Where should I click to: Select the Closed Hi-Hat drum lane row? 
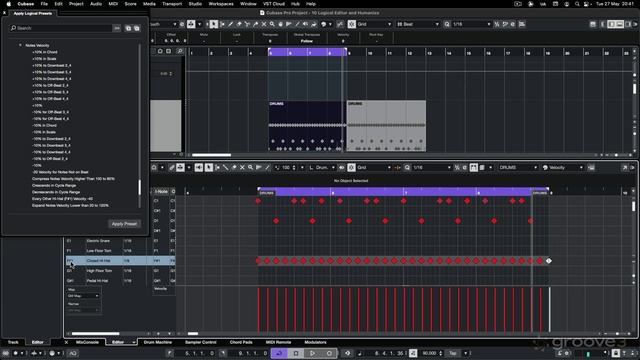click(x=120, y=260)
